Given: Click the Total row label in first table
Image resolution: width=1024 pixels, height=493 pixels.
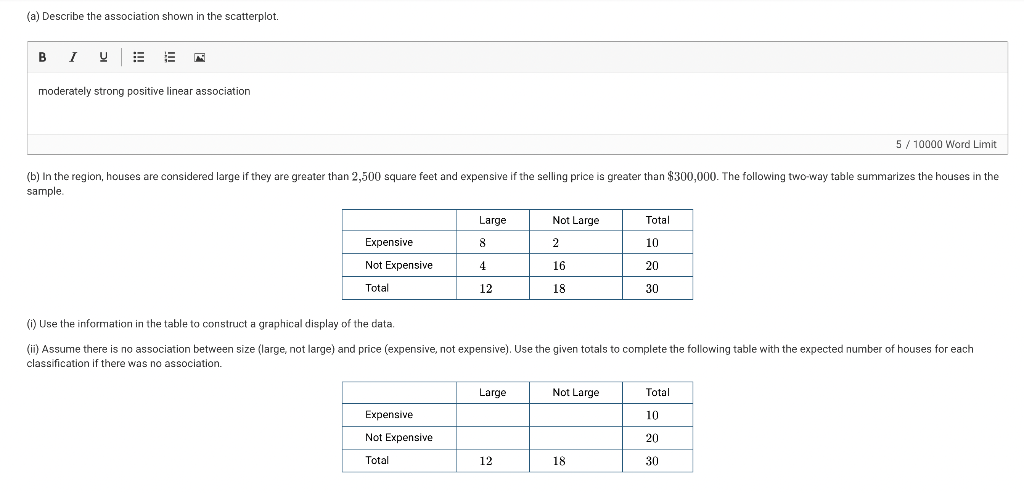Looking at the screenshot, I should pyautogui.click(x=377, y=288).
